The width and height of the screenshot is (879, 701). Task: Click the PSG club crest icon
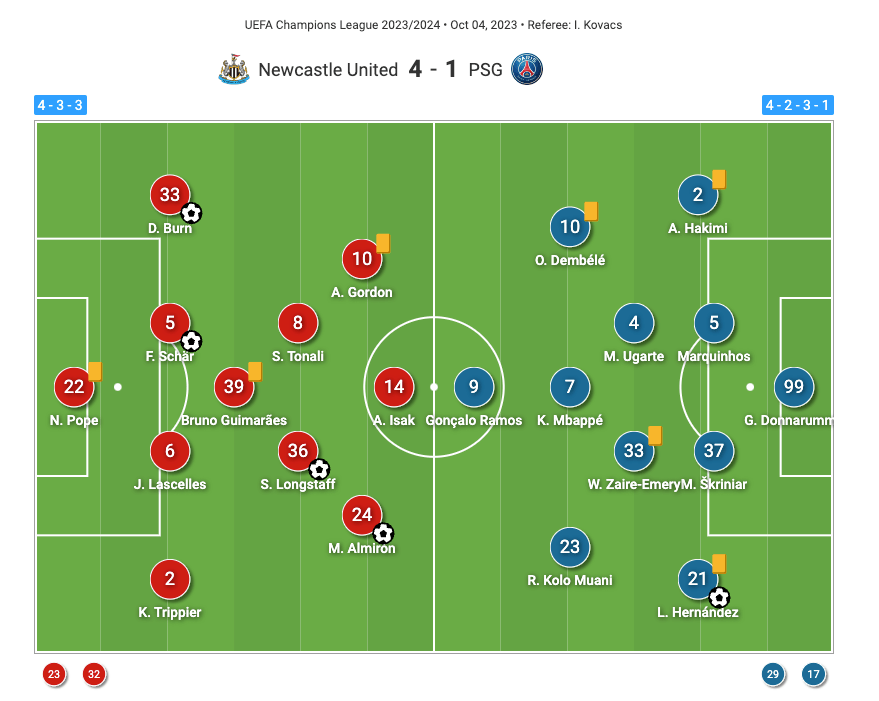(x=527, y=69)
